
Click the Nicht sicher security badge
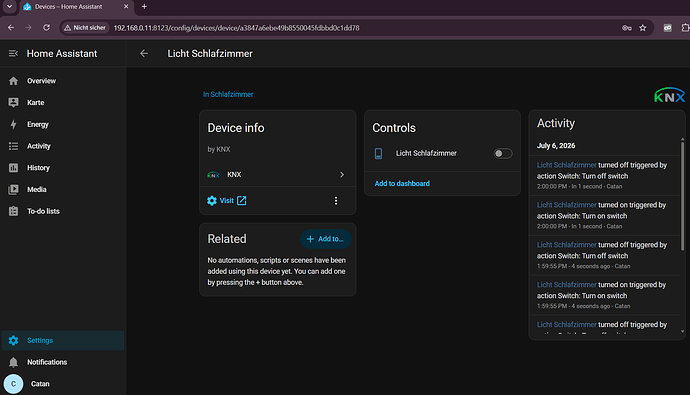pos(85,28)
